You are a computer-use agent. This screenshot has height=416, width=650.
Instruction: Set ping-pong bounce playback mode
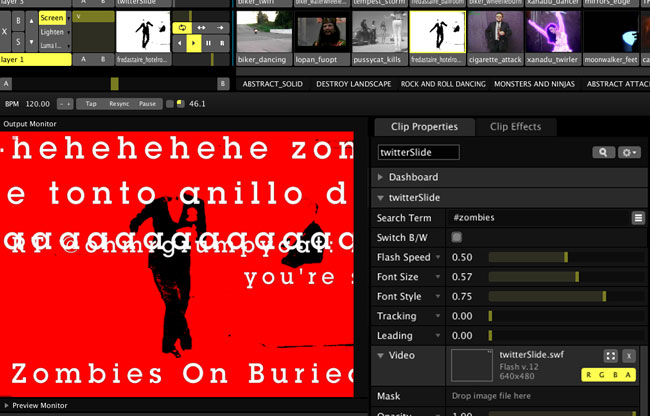click(201, 28)
